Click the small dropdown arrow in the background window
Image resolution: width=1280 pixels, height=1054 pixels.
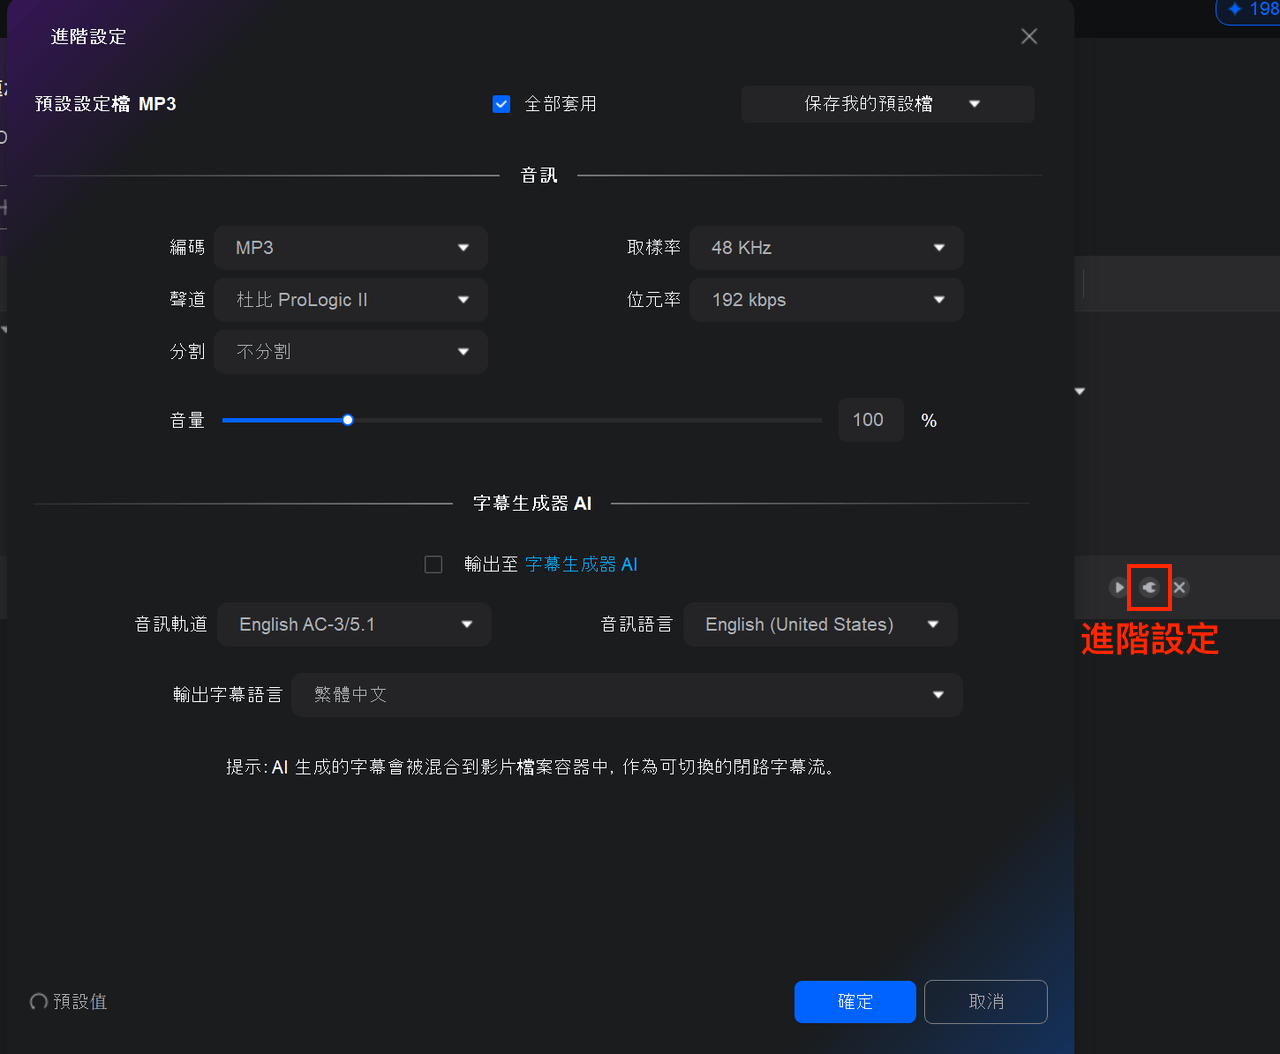click(1080, 391)
